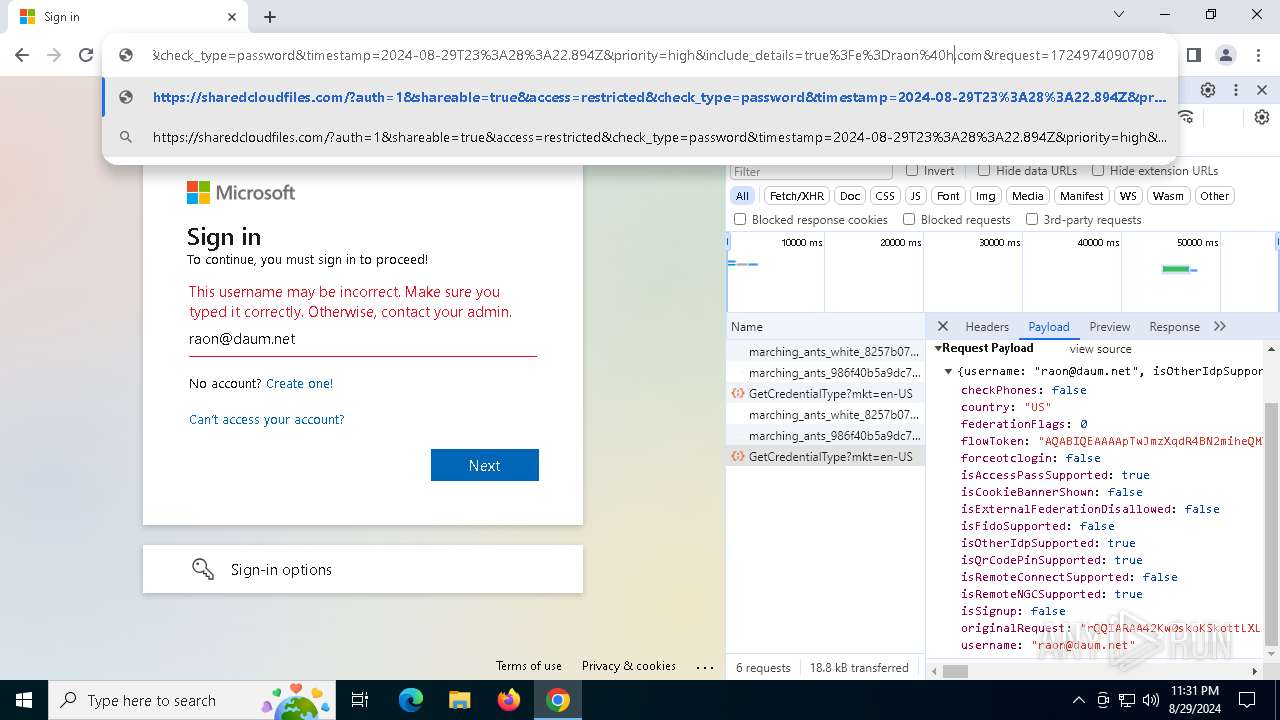Reload the page with the refresh icon
This screenshot has height=720, width=1280.
tap(86, 55)
